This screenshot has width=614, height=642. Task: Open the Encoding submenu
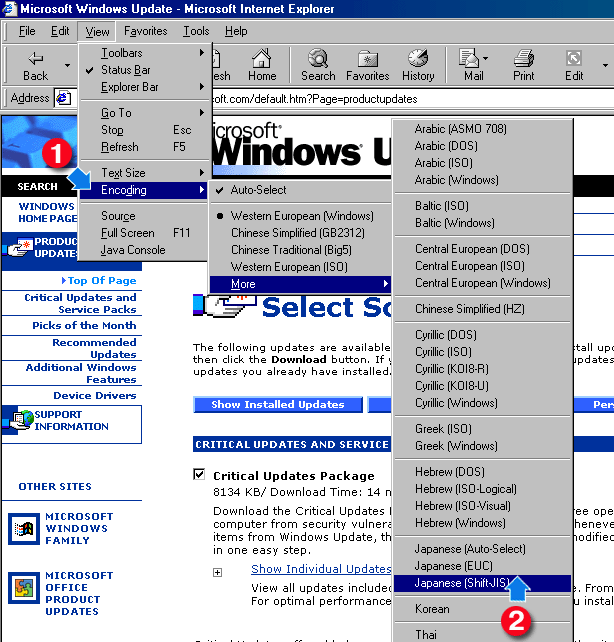pos(144,190)
